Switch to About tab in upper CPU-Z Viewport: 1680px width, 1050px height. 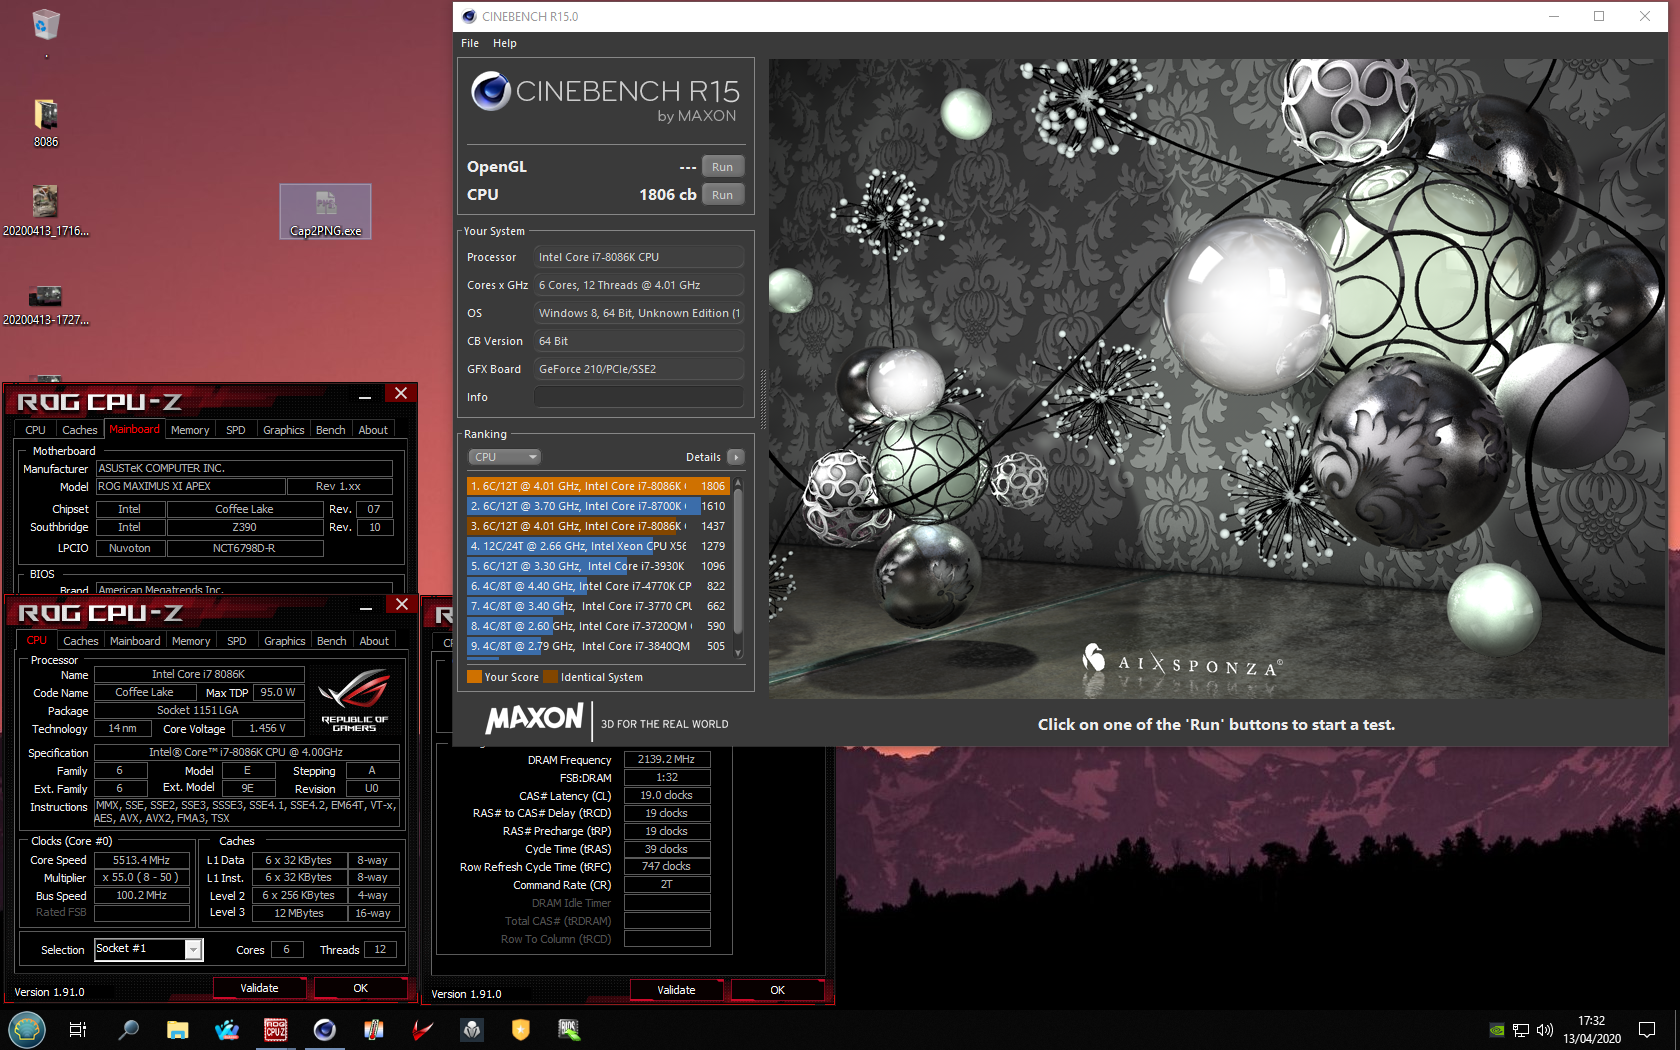point(373,430)
